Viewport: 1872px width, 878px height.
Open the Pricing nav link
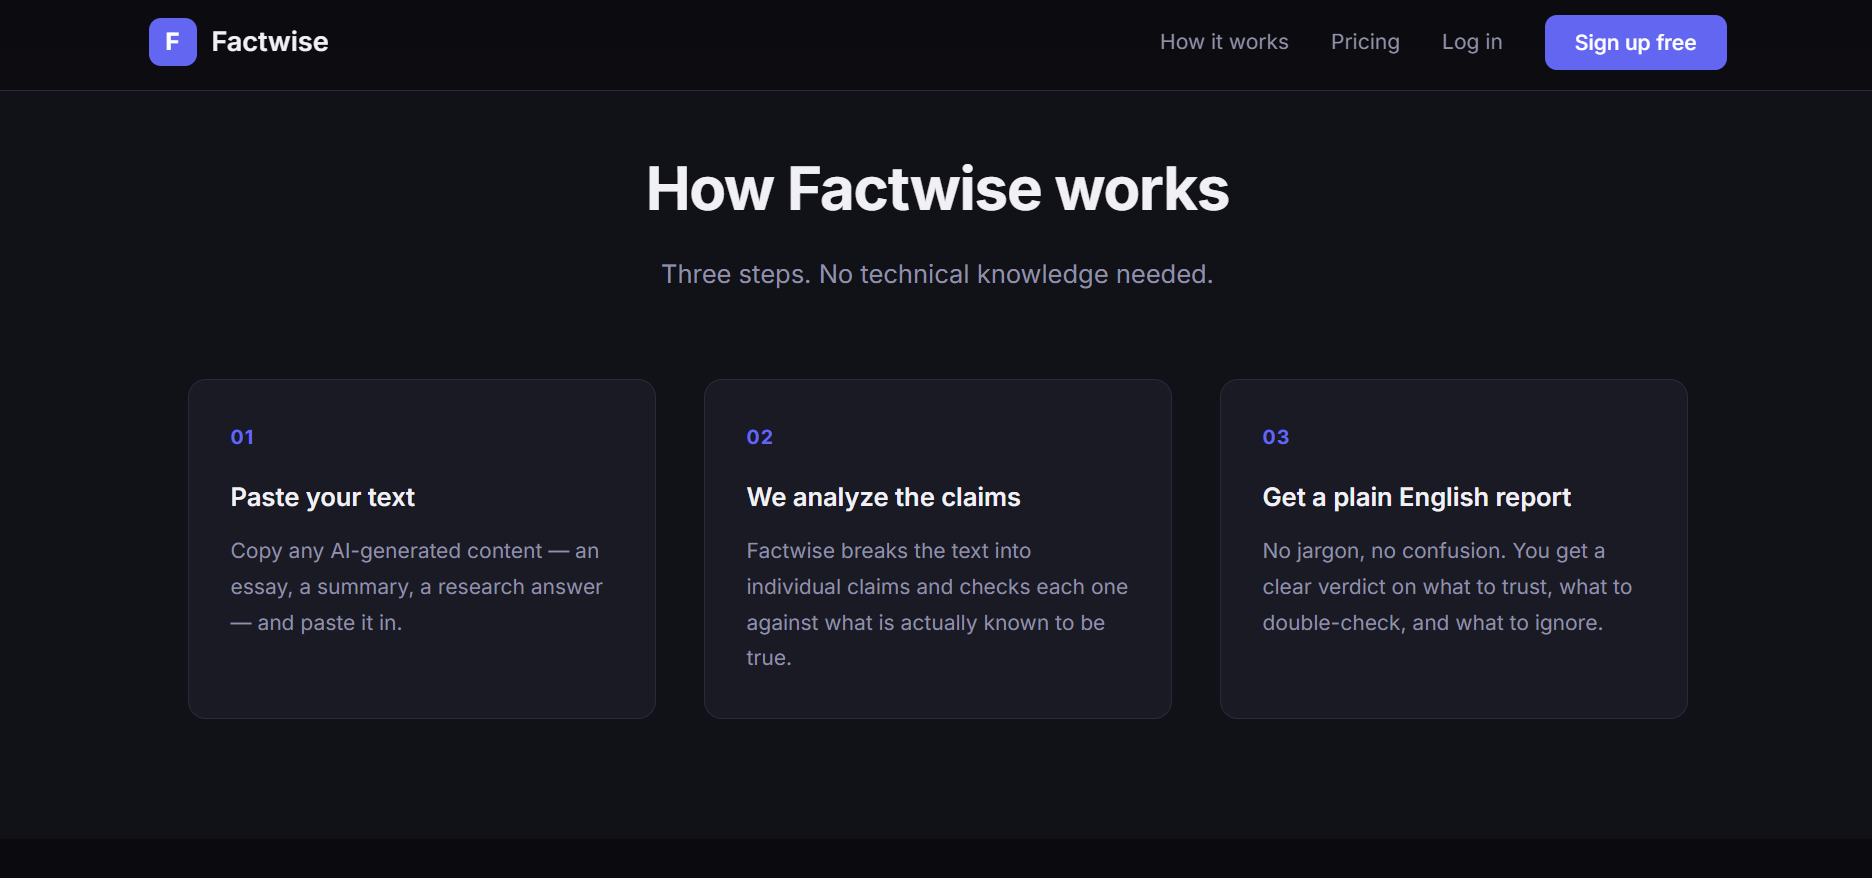(x=1365, y=42)
